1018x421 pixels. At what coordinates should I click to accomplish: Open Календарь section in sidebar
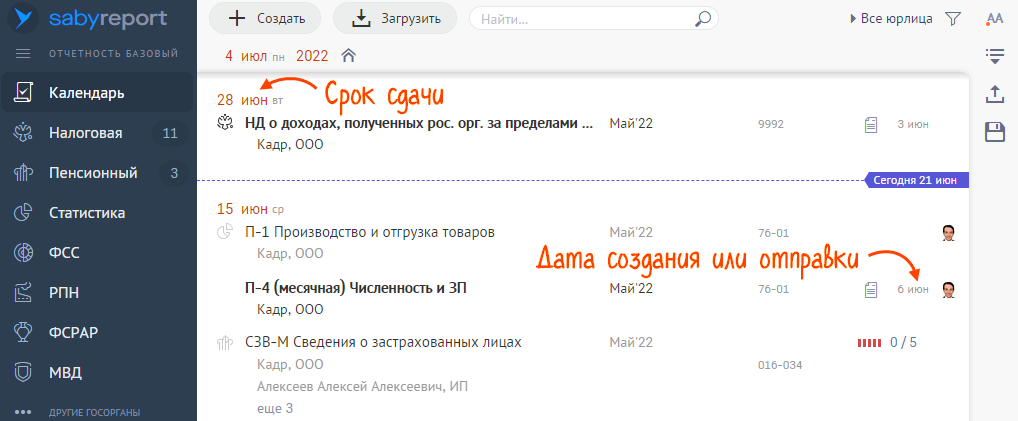[97, 93]
